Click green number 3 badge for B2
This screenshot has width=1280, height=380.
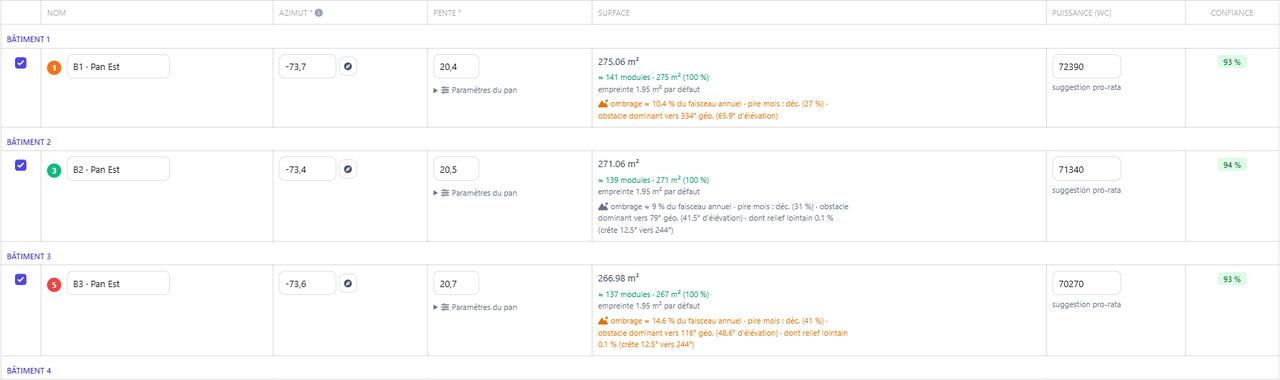(55, 171)
